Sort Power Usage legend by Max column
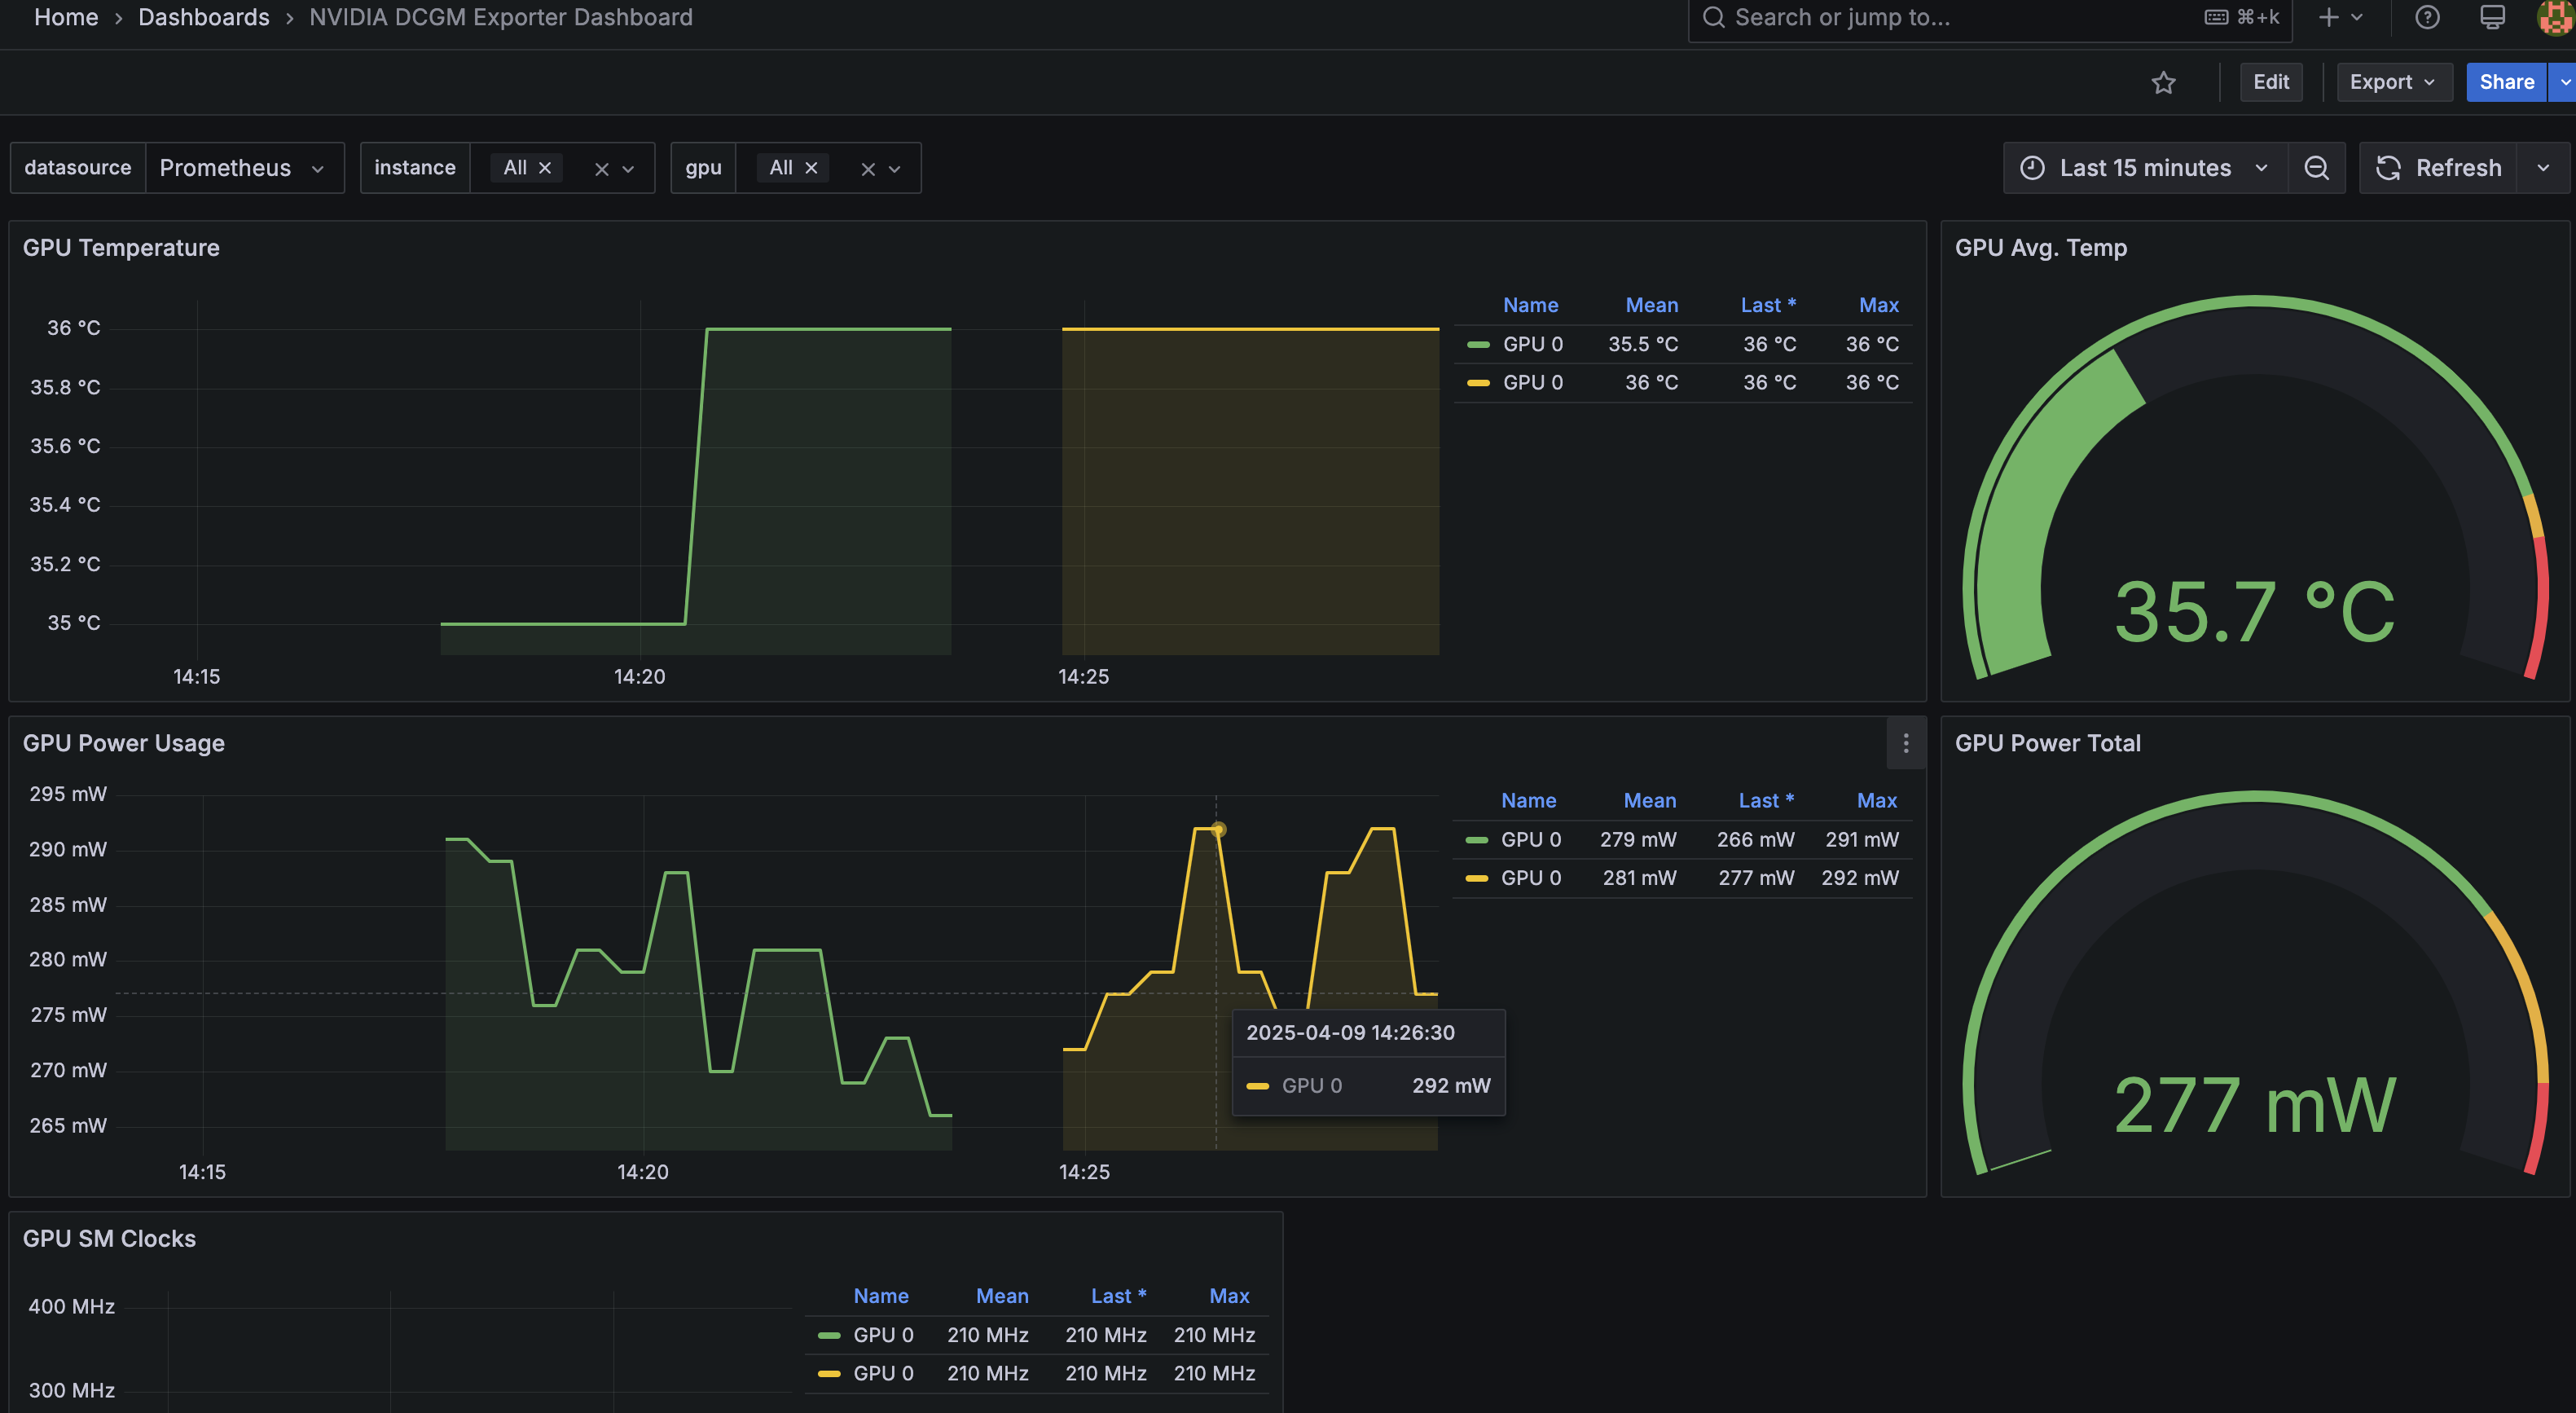 [x=1876, y=800]
